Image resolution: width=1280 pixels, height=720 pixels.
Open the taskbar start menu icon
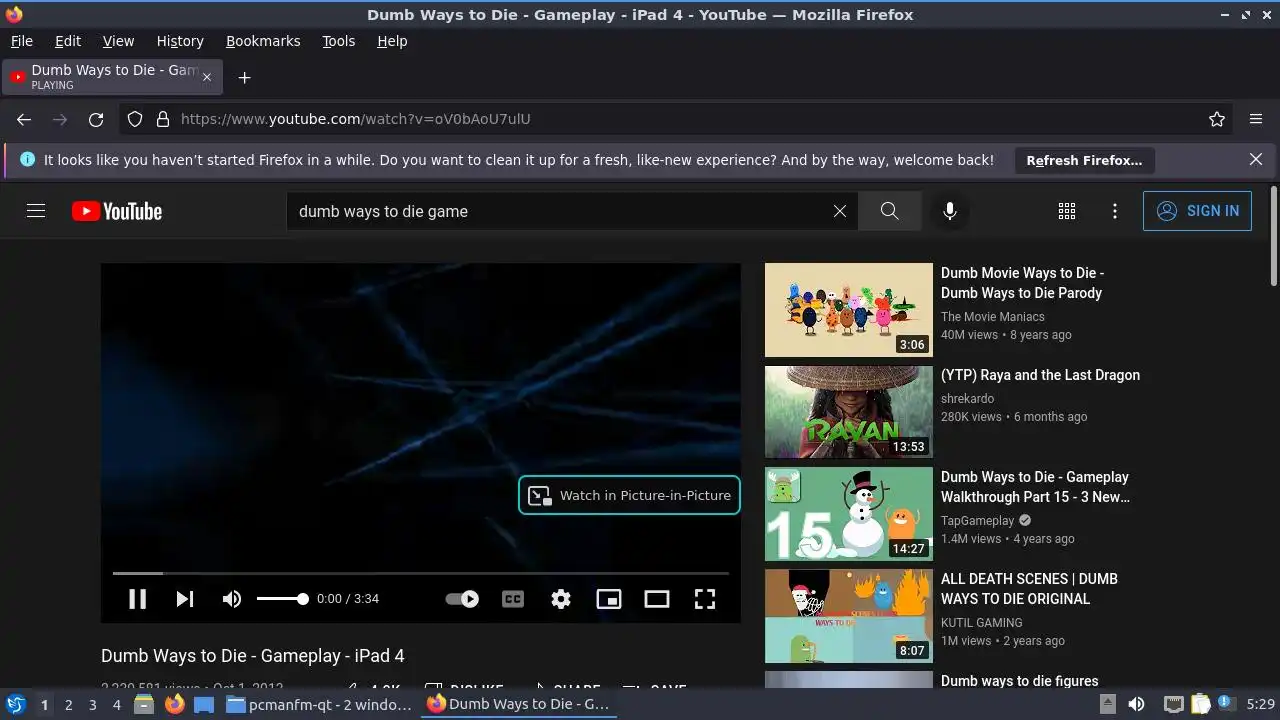(x=15, y=704)
